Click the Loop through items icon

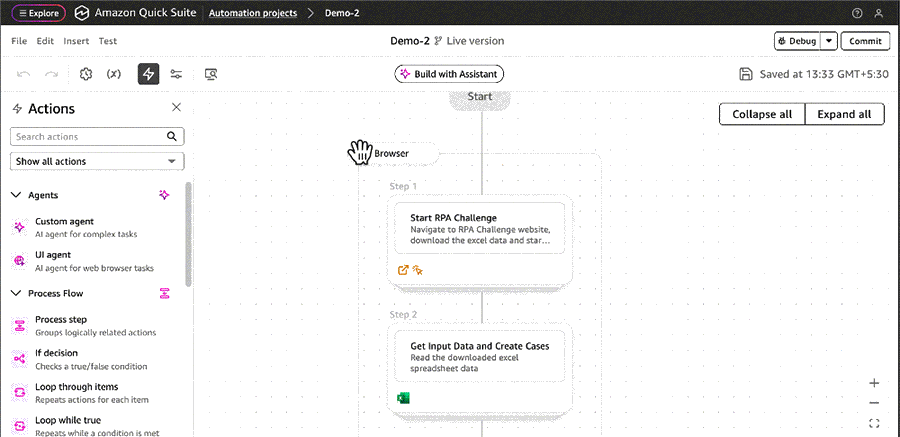pos(20,393)
